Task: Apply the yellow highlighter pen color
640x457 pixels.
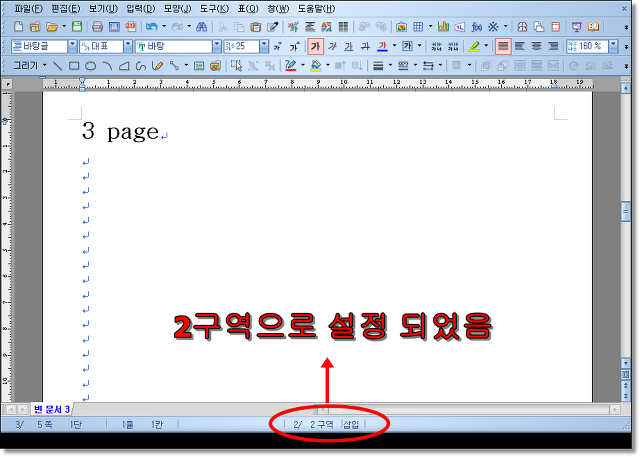Action: (x=473, y=47)
